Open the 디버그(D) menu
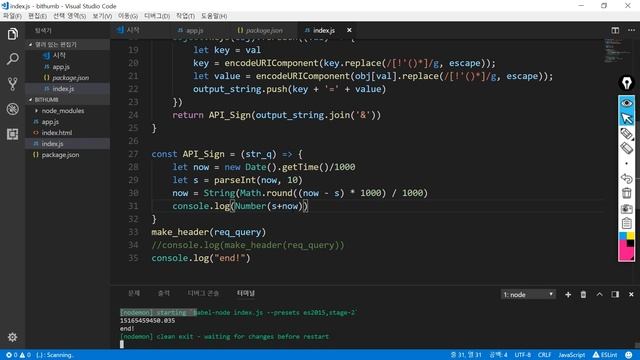This screenshot has width=640, height=360. coord(157,16)
